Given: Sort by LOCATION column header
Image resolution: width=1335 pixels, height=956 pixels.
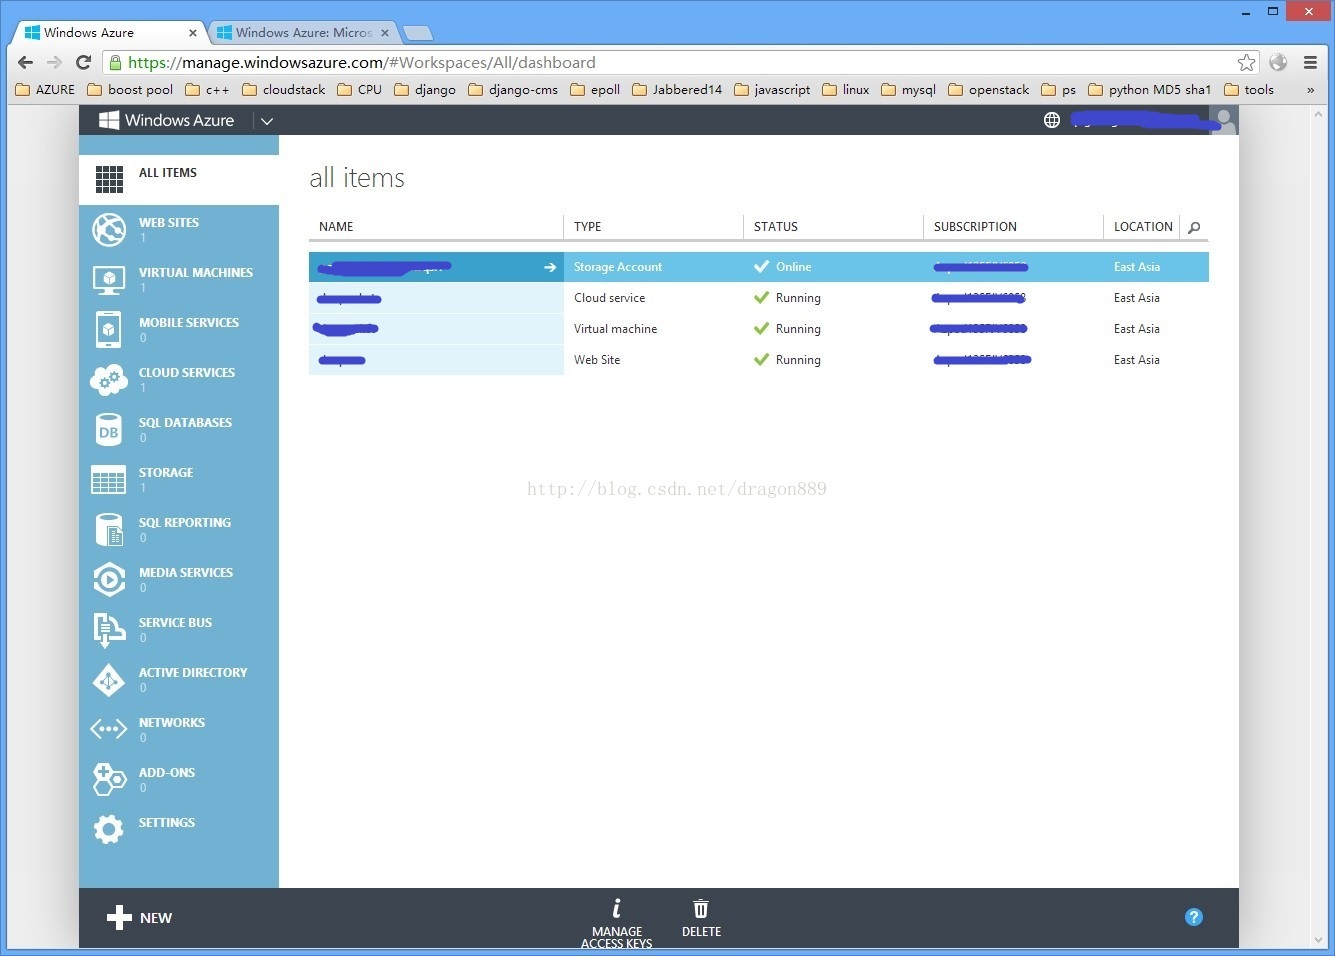Looking at the screenshot, I should 1143,227.
